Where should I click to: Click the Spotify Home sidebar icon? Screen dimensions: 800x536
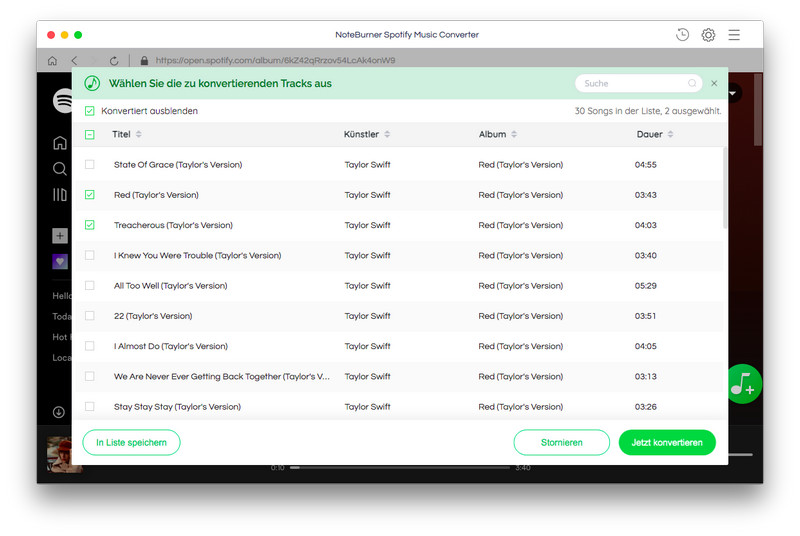[x=60, y=143]
